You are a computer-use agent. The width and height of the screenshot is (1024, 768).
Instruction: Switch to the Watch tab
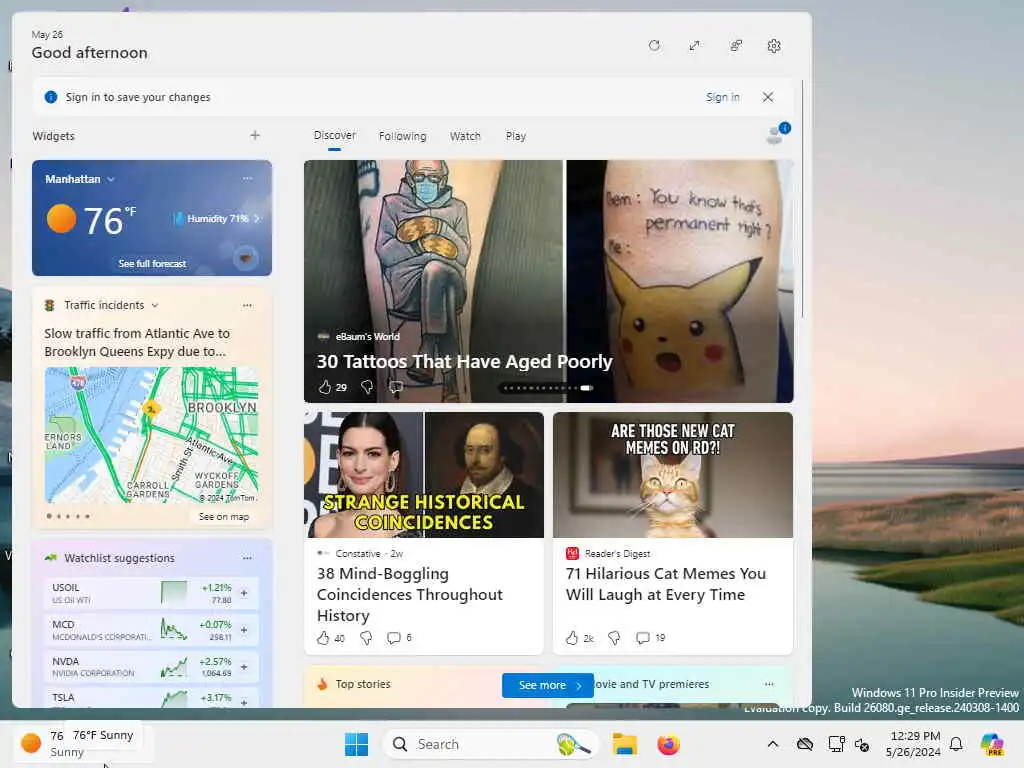click(x=465, y=136)
